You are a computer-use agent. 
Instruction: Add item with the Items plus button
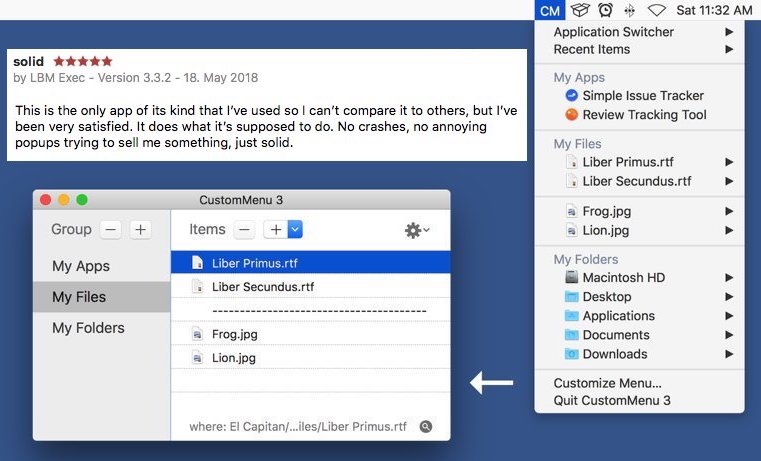click(x=276, y=230)
